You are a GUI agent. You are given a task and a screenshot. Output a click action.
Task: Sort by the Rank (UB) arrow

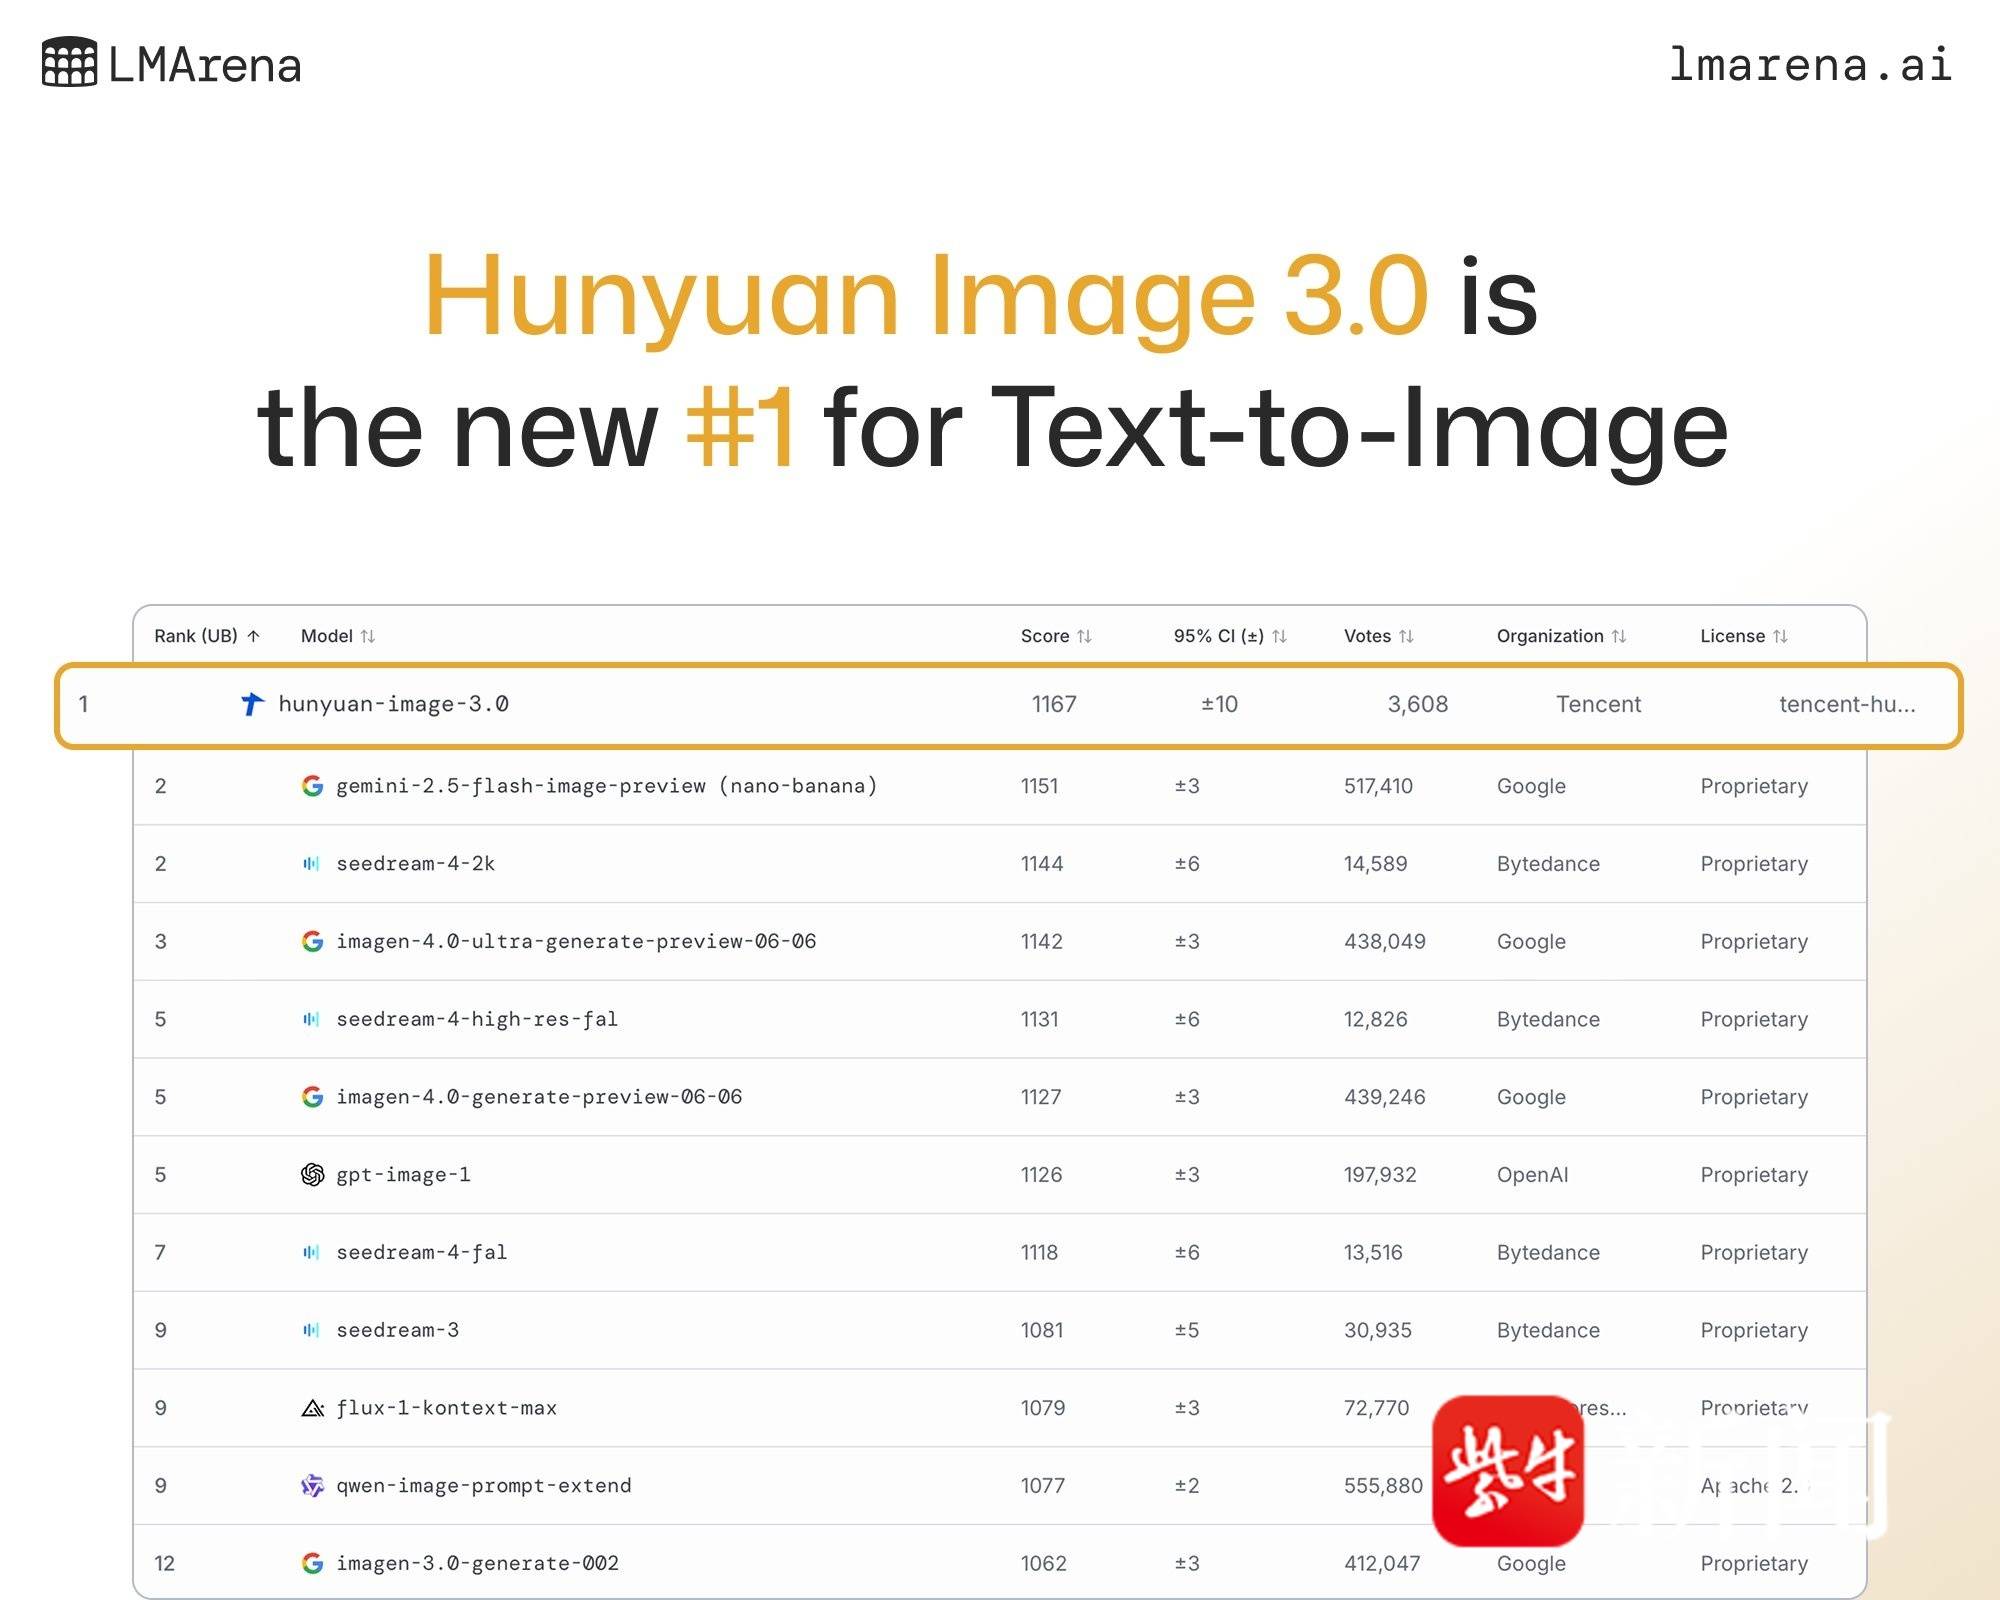(254, 636)
